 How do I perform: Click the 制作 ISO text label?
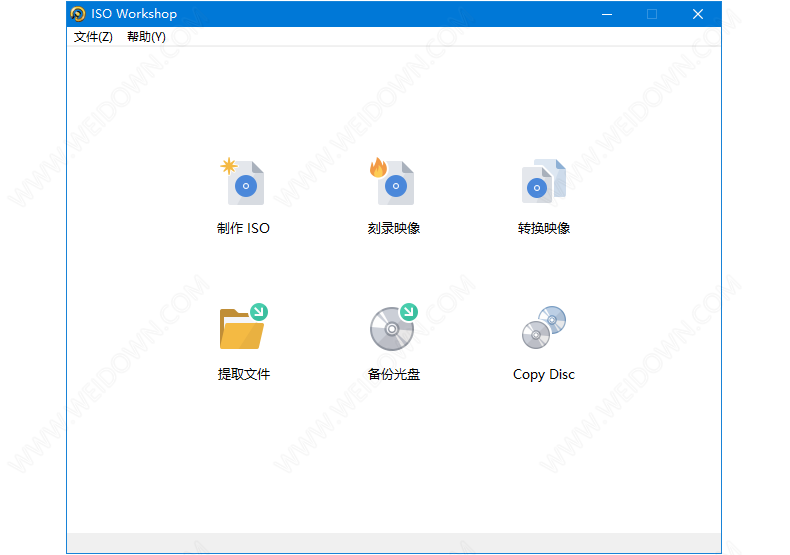click(243, 228)
